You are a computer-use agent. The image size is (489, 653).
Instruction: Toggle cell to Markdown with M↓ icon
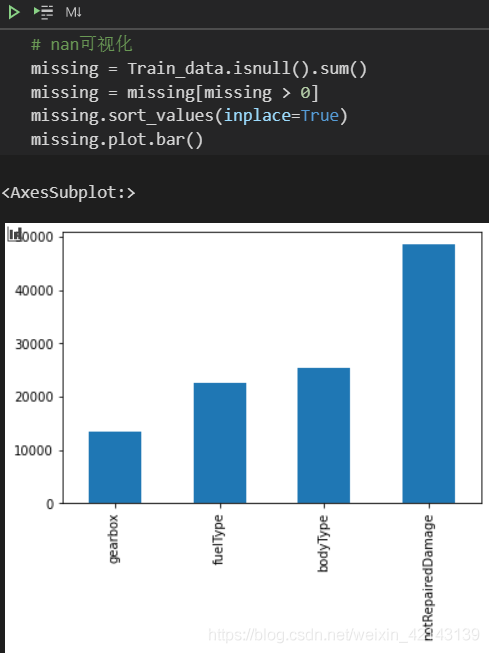(73, 12)
